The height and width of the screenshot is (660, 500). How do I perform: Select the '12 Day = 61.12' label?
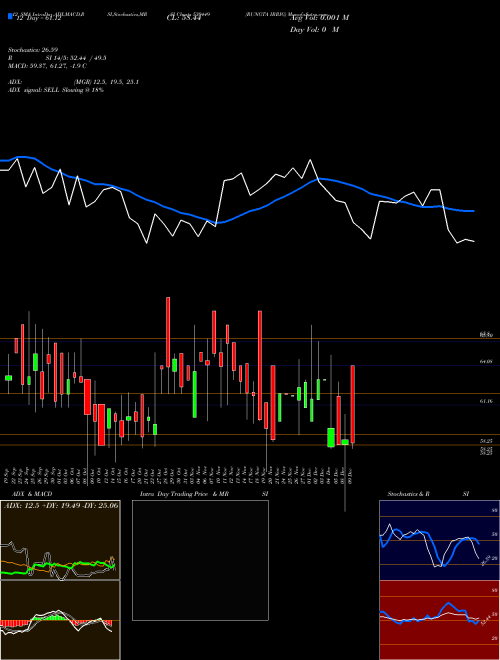37,19
